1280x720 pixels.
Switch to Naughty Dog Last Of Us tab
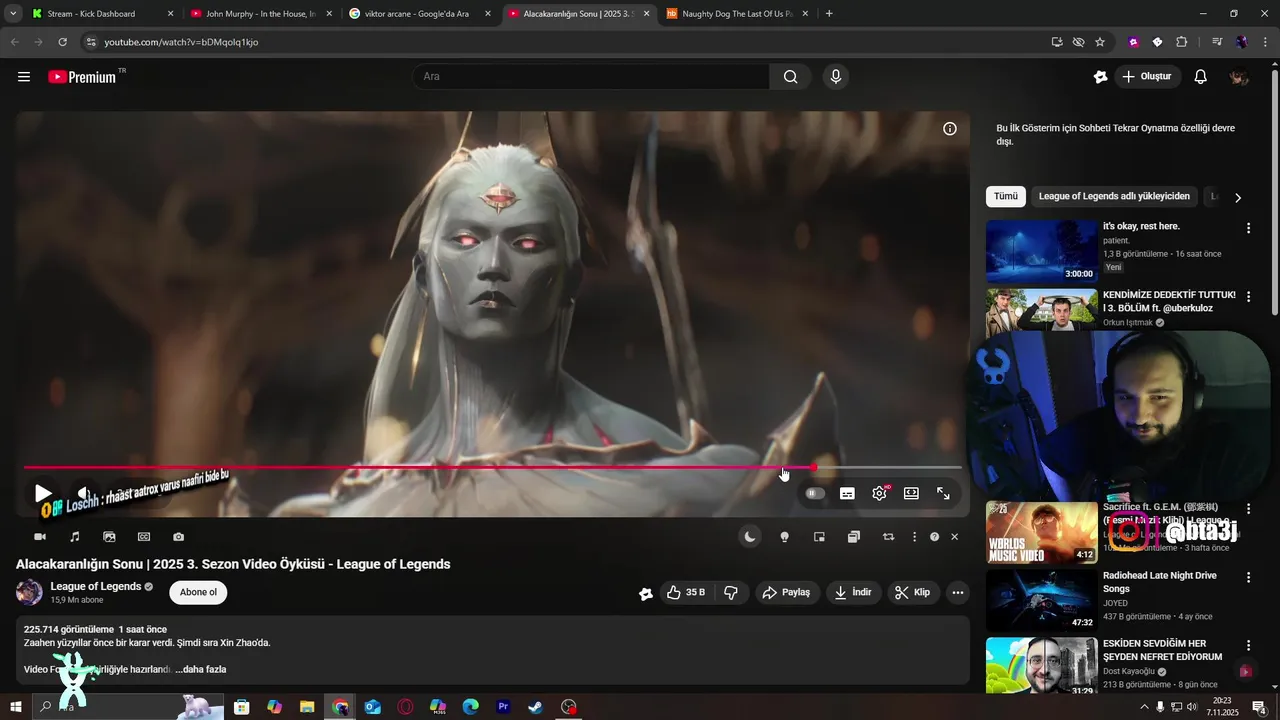click(x=737, y=14)
